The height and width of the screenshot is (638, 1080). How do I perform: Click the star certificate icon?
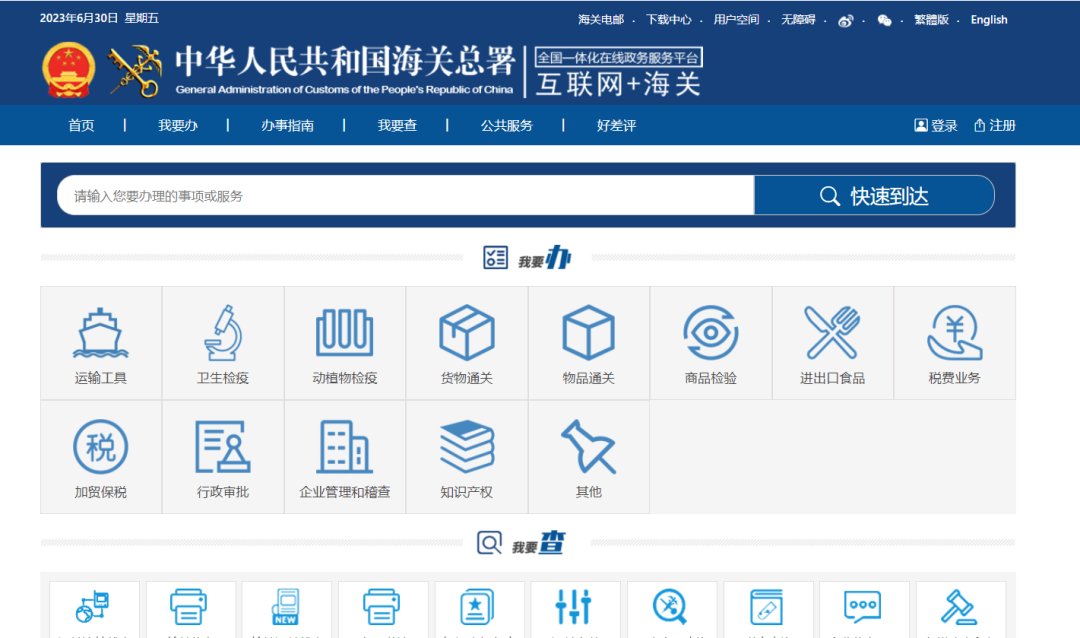[x=477, y=607]
